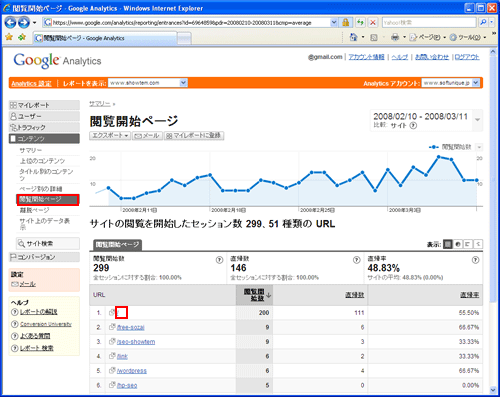Click the Print icon in IE toolbar
The image size is (500, 397).
pos(395,37)
